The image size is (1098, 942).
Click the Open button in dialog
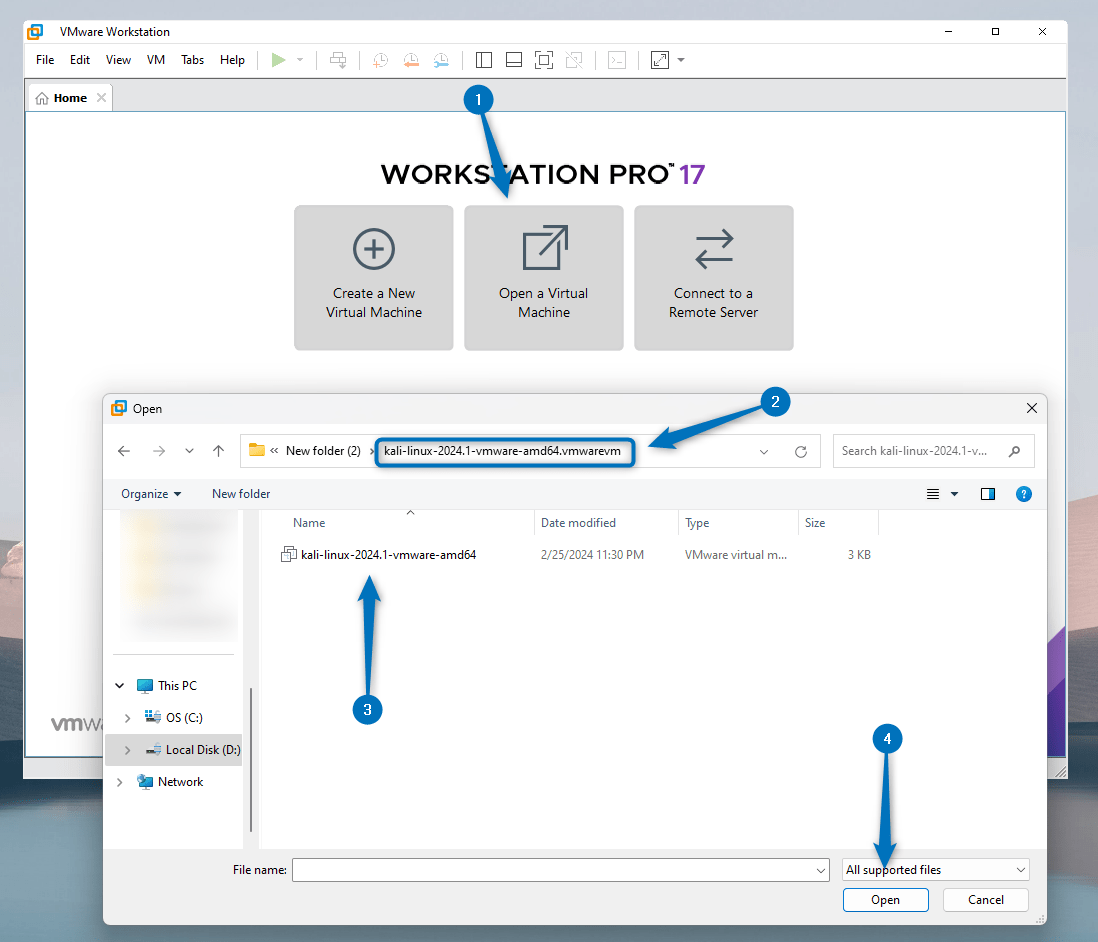coord(885,900)
